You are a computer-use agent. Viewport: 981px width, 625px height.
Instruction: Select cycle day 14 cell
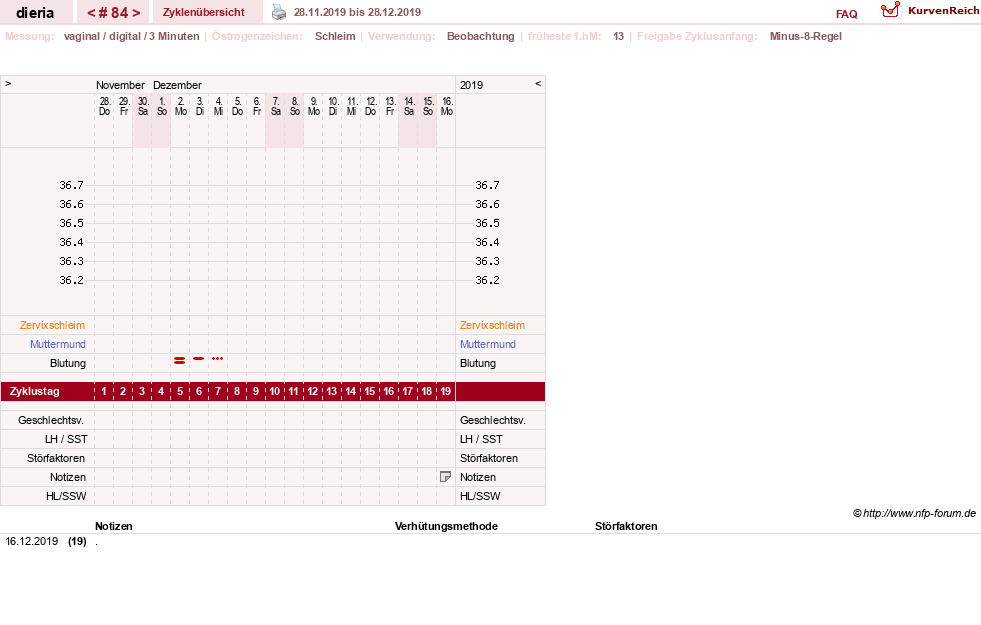(x=350, y=391)
